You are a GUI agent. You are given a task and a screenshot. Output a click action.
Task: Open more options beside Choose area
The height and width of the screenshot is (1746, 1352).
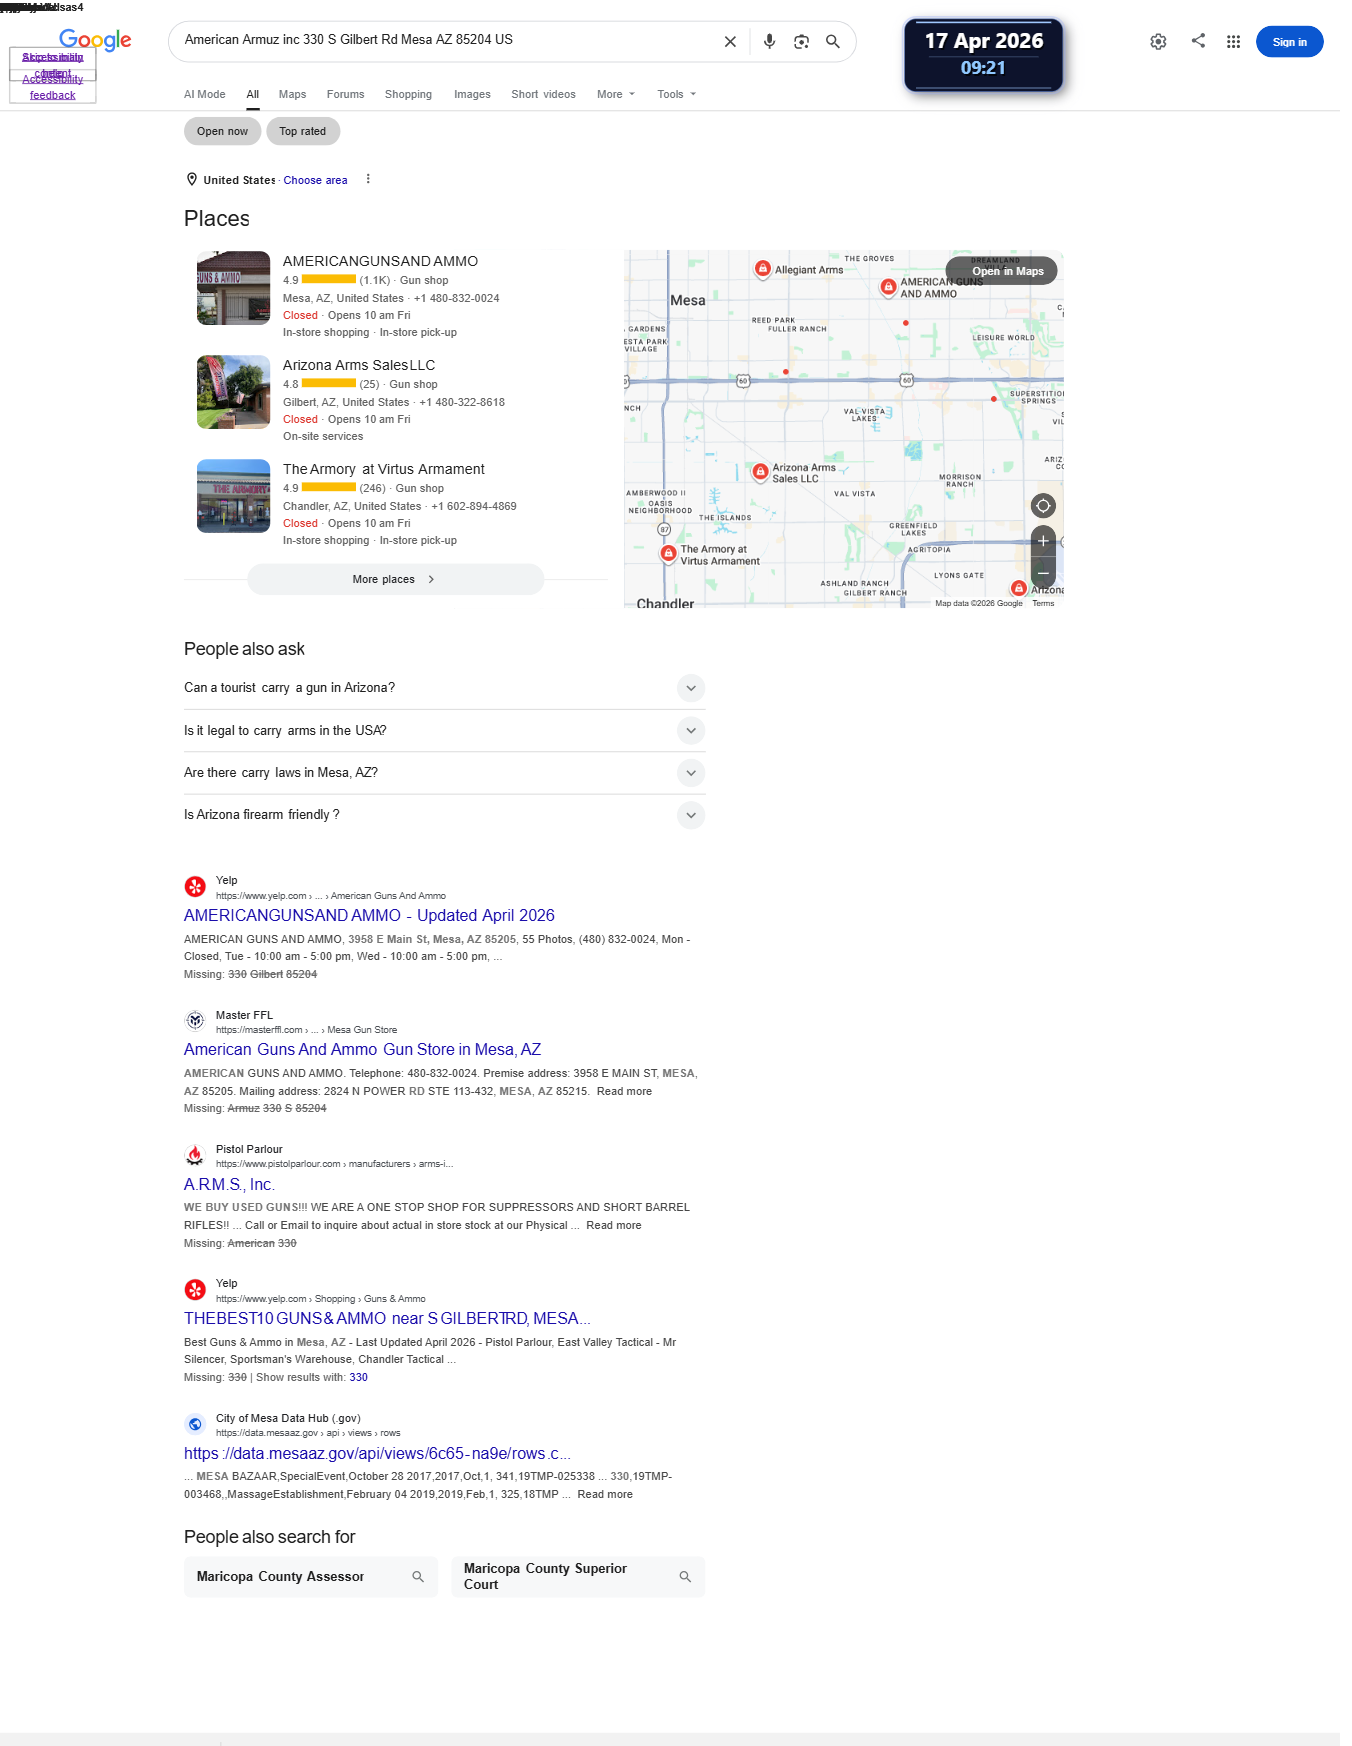[368, 179]
